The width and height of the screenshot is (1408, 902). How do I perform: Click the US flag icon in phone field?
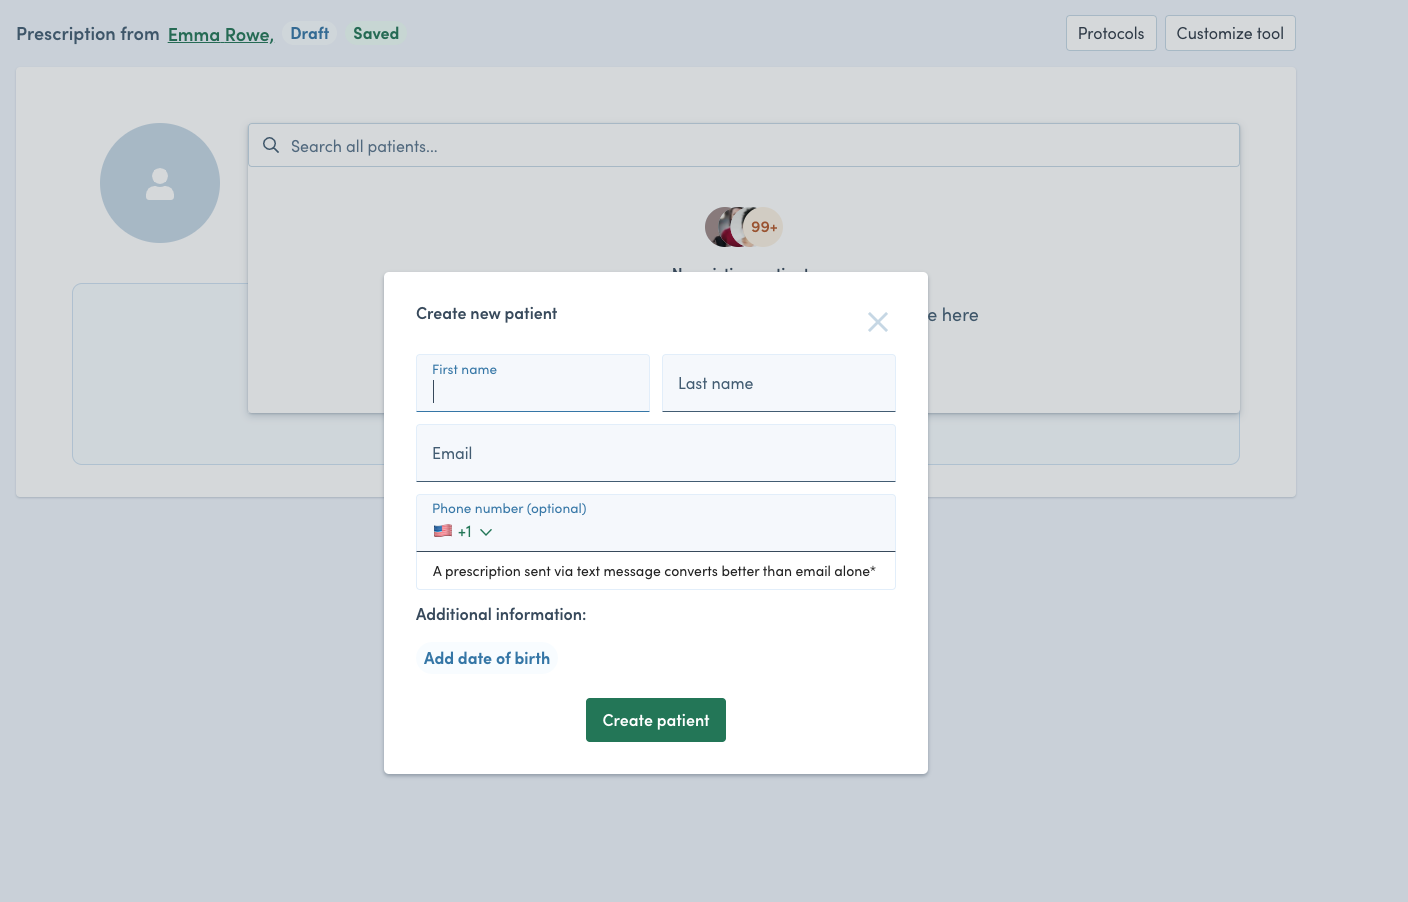[x=442, y=531]
